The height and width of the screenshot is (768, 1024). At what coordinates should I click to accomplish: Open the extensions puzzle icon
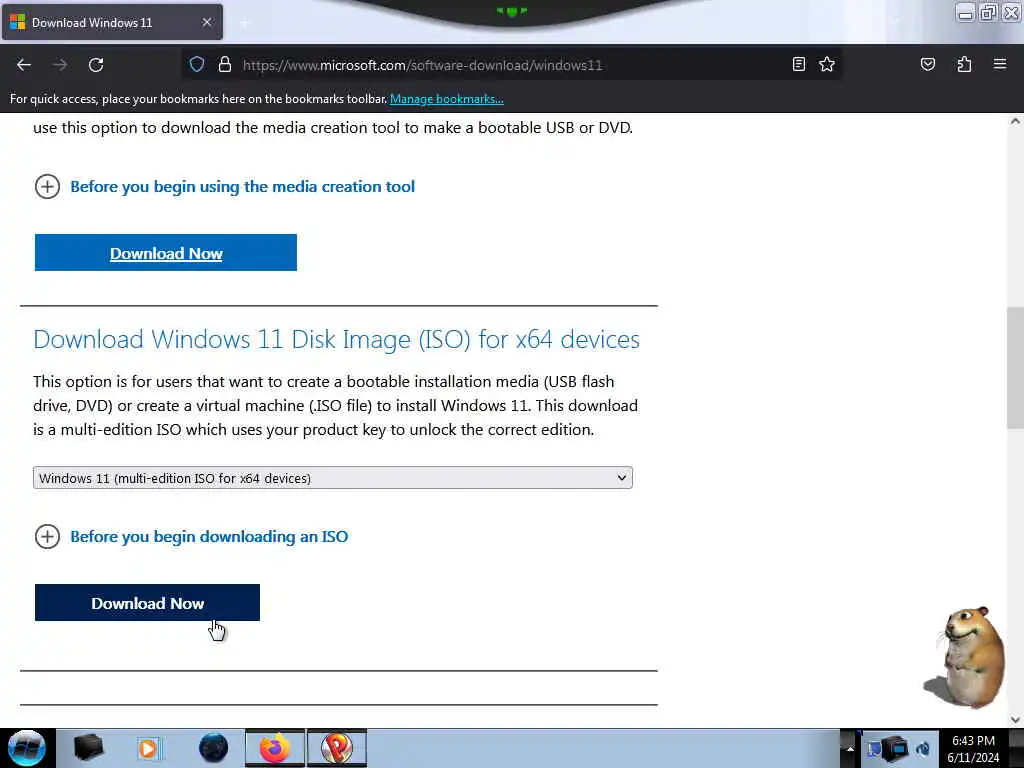tap(964, 64)
